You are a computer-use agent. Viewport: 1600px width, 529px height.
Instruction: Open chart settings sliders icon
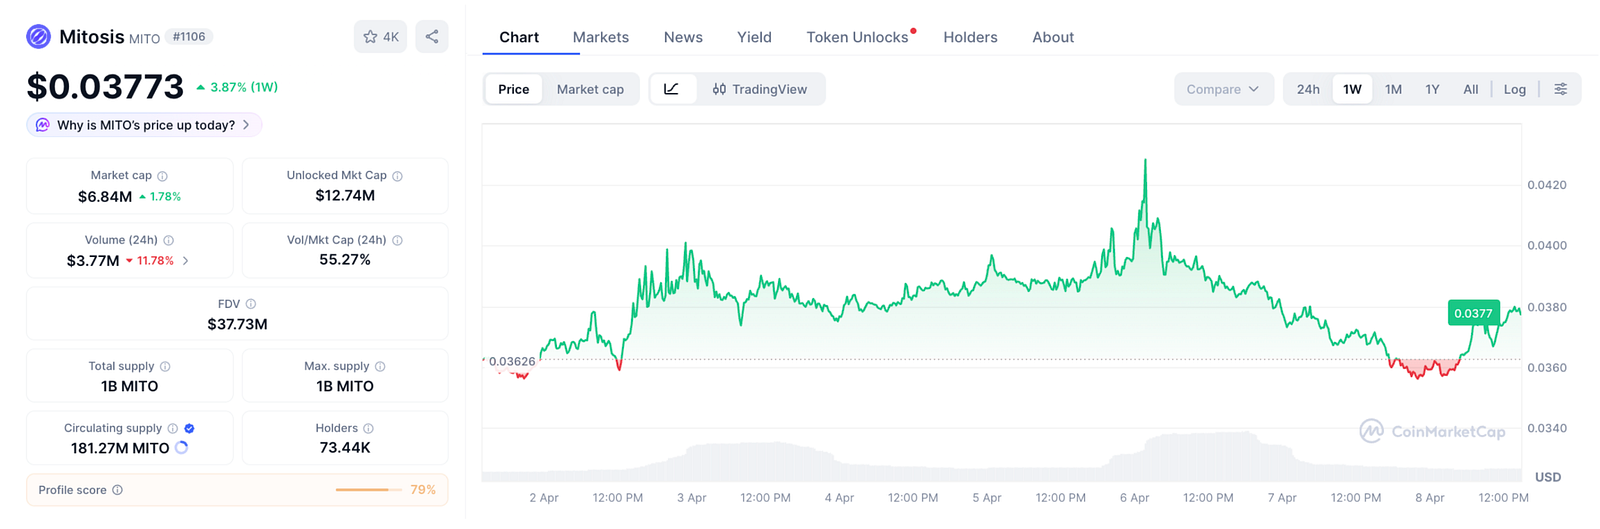pyautogui.click(x=1560, y=89)
